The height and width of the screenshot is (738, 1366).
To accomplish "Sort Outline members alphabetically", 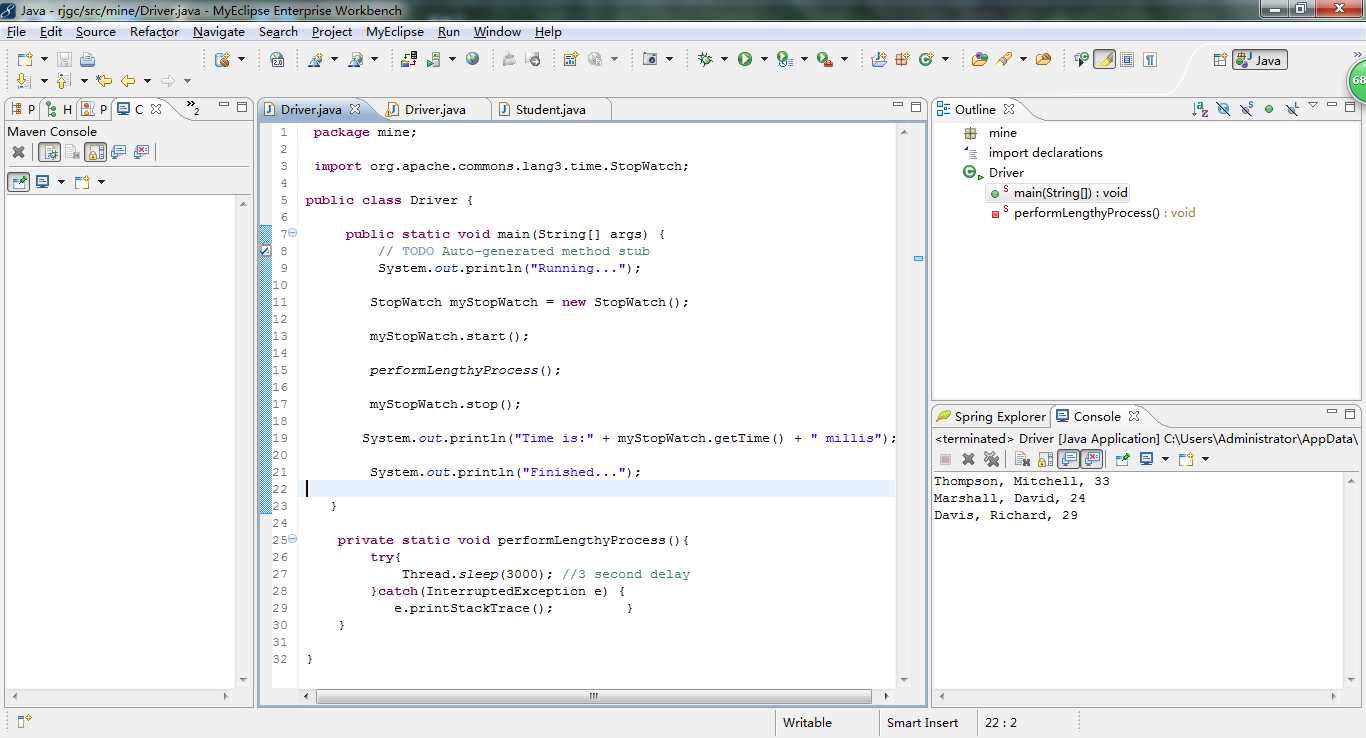I will (1200, 109).
